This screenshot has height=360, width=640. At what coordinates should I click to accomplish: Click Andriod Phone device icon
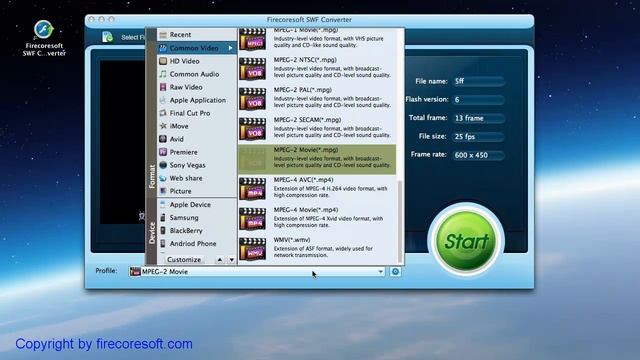tap(163, 244)
